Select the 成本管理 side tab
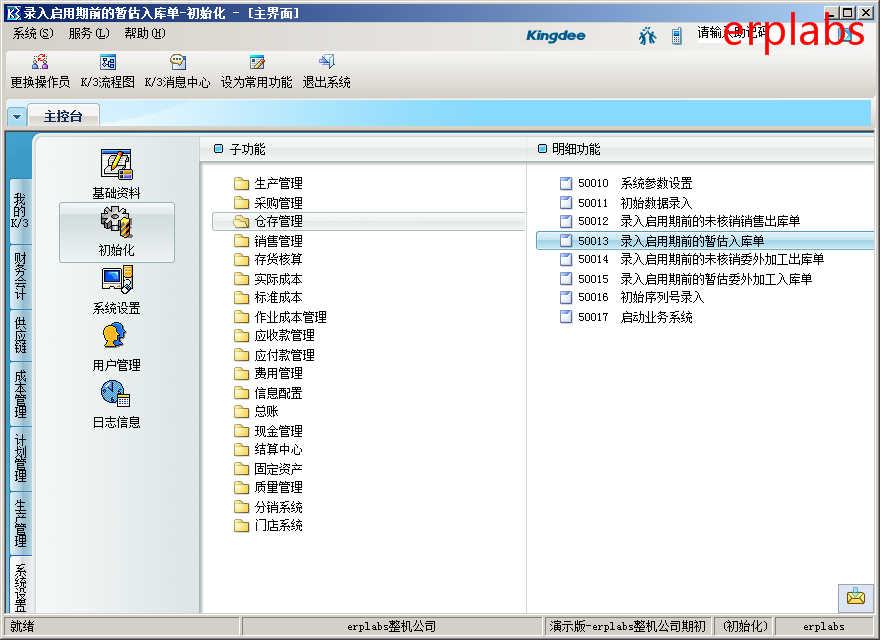This screenshot has height=640, width=880. pyautogui.click(x=21, y=394)
